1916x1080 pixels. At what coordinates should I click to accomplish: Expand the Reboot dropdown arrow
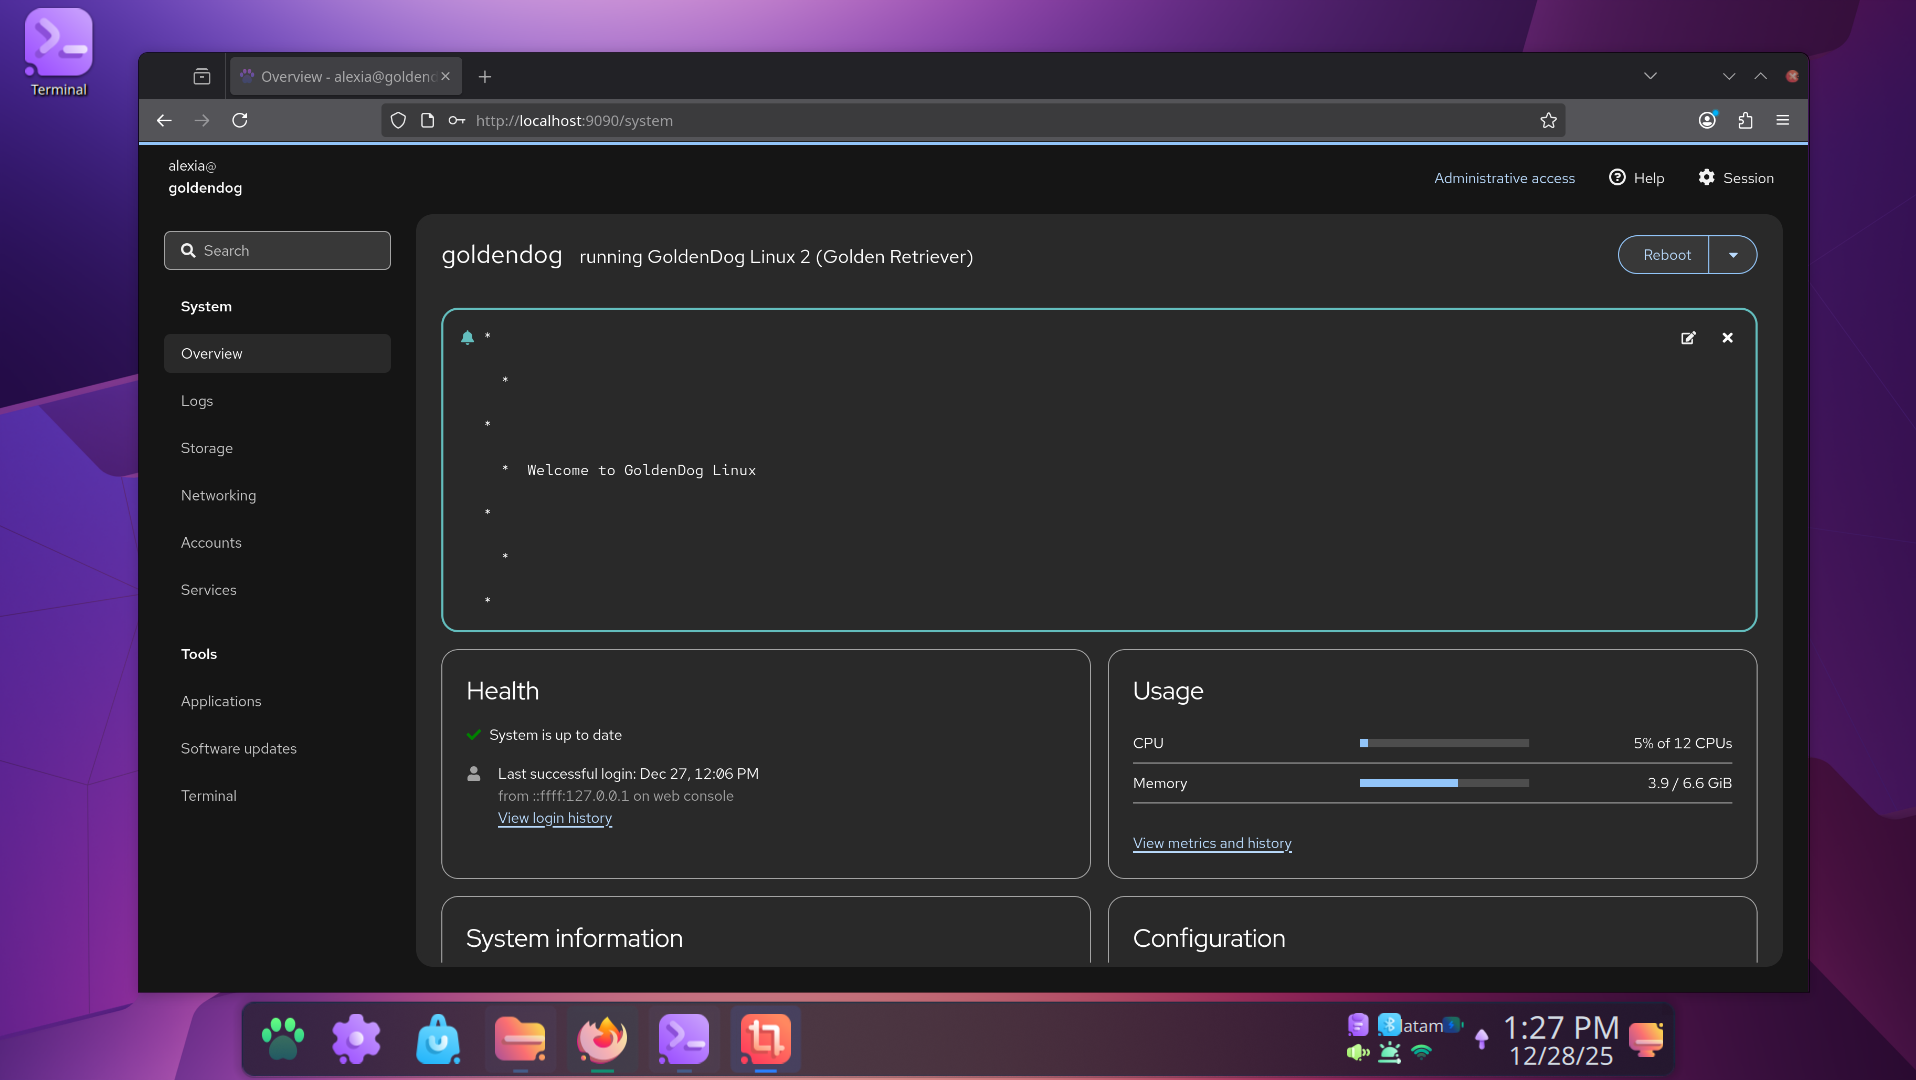[1733, 255]
